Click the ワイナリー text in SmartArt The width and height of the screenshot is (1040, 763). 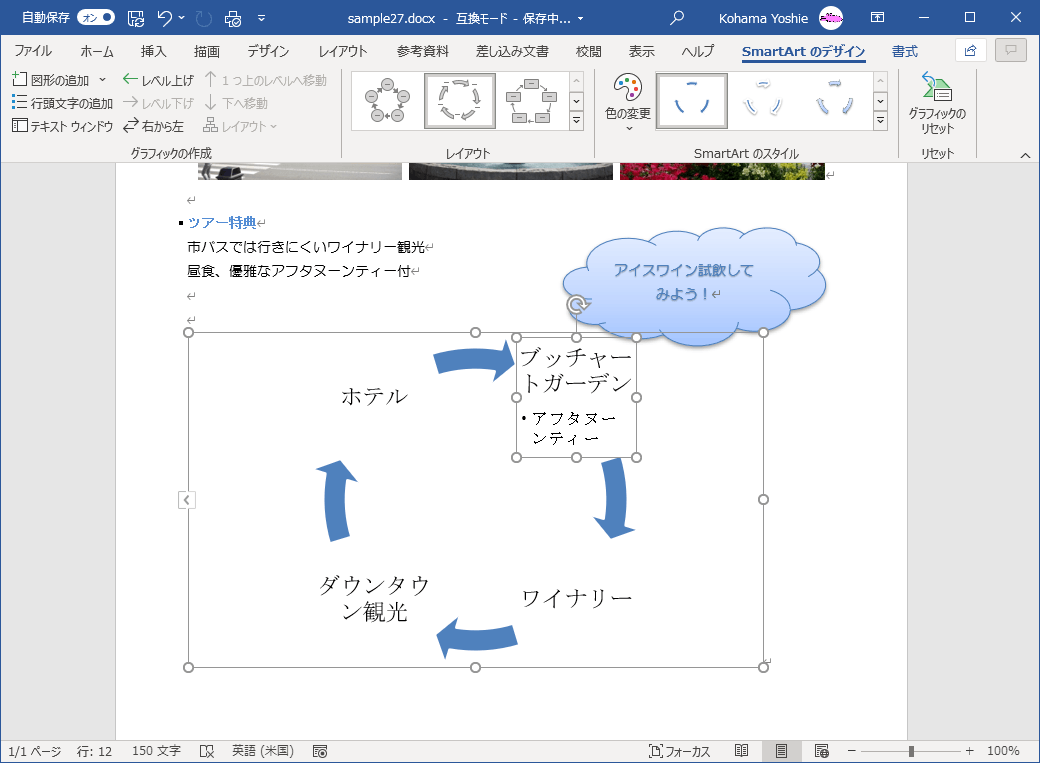576,598
